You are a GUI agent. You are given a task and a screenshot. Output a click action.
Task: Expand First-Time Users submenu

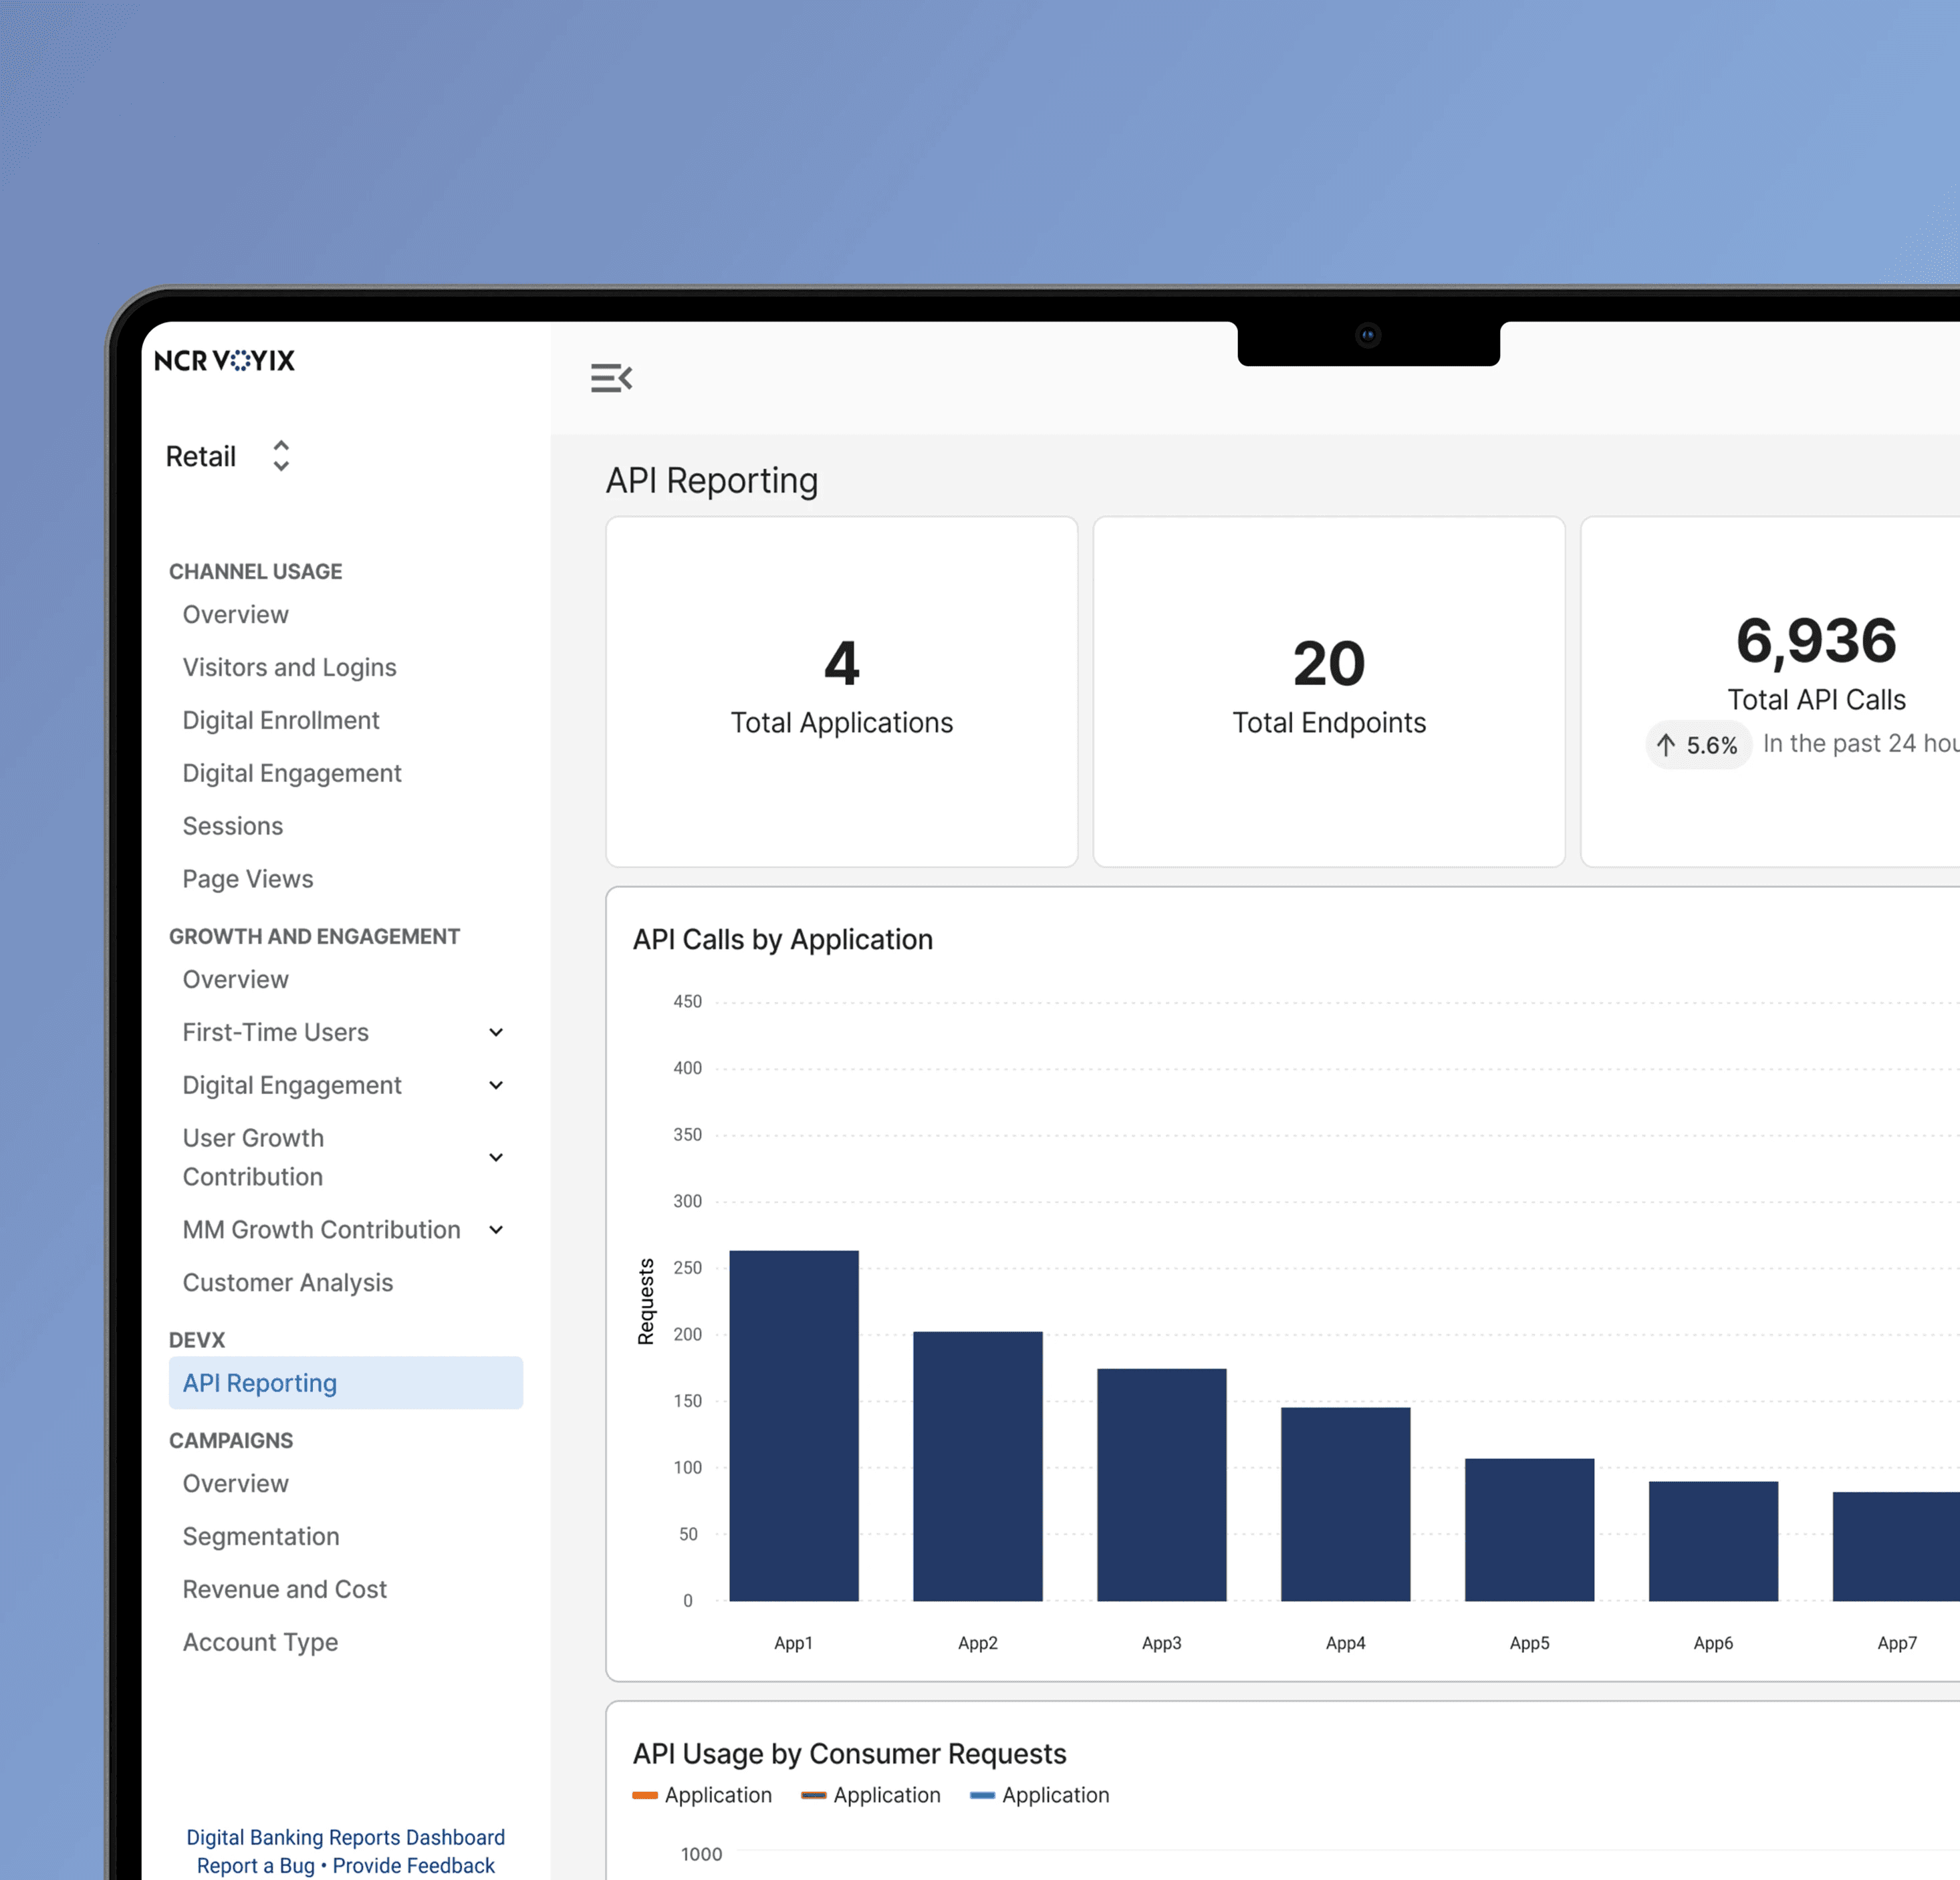[x=496, y=1032]
